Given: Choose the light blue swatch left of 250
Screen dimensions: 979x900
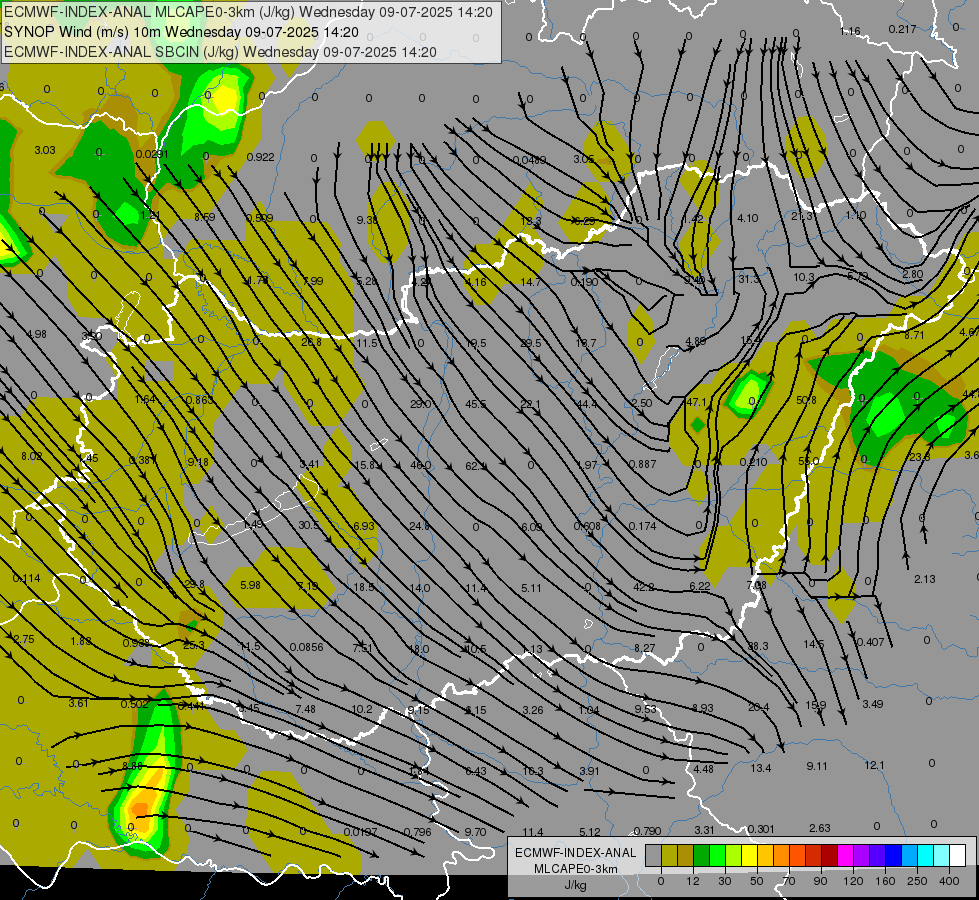Looking at the screenshot, I should pyautogui.click(x=910, y=855).
